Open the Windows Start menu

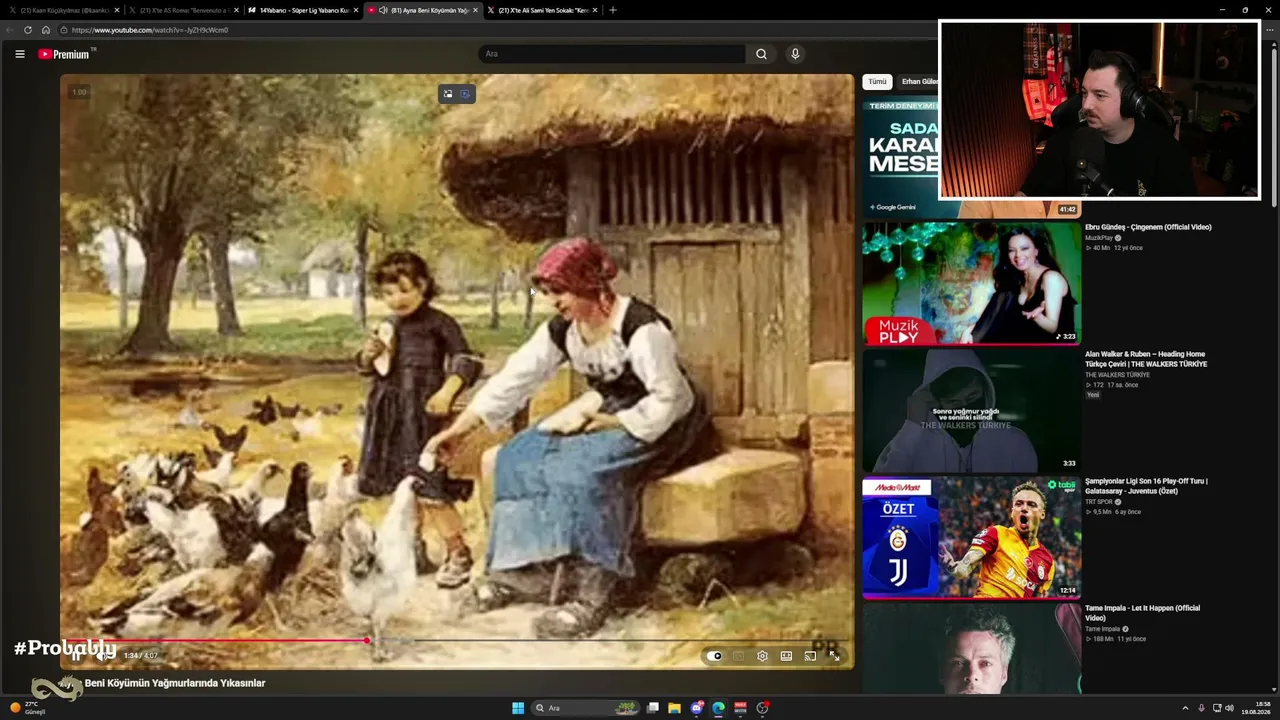(x=518, y=708)
